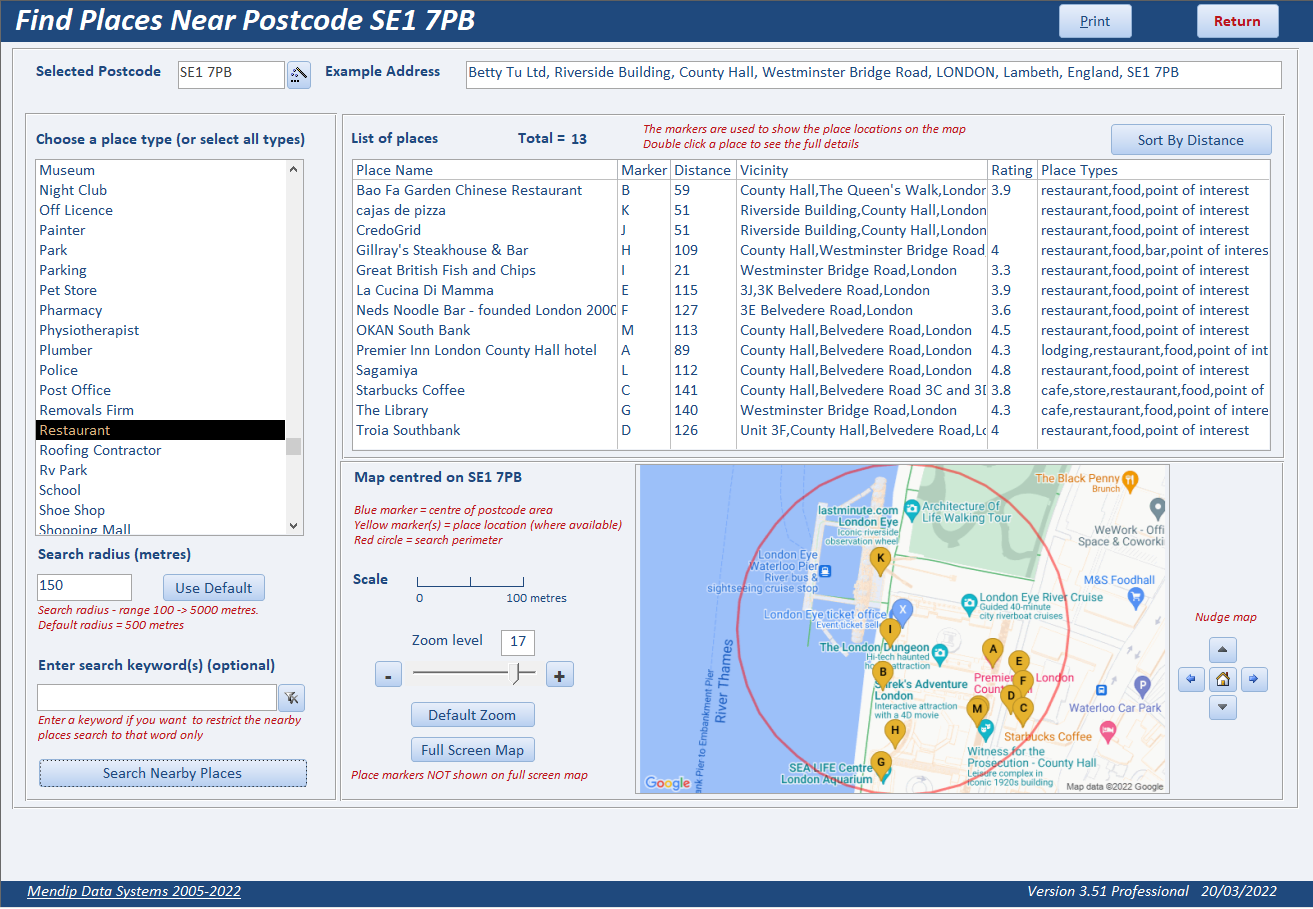Nudge the map upward
Image resolution: width=1313 pixels, height=909 pixels.
click(1223, 650)
